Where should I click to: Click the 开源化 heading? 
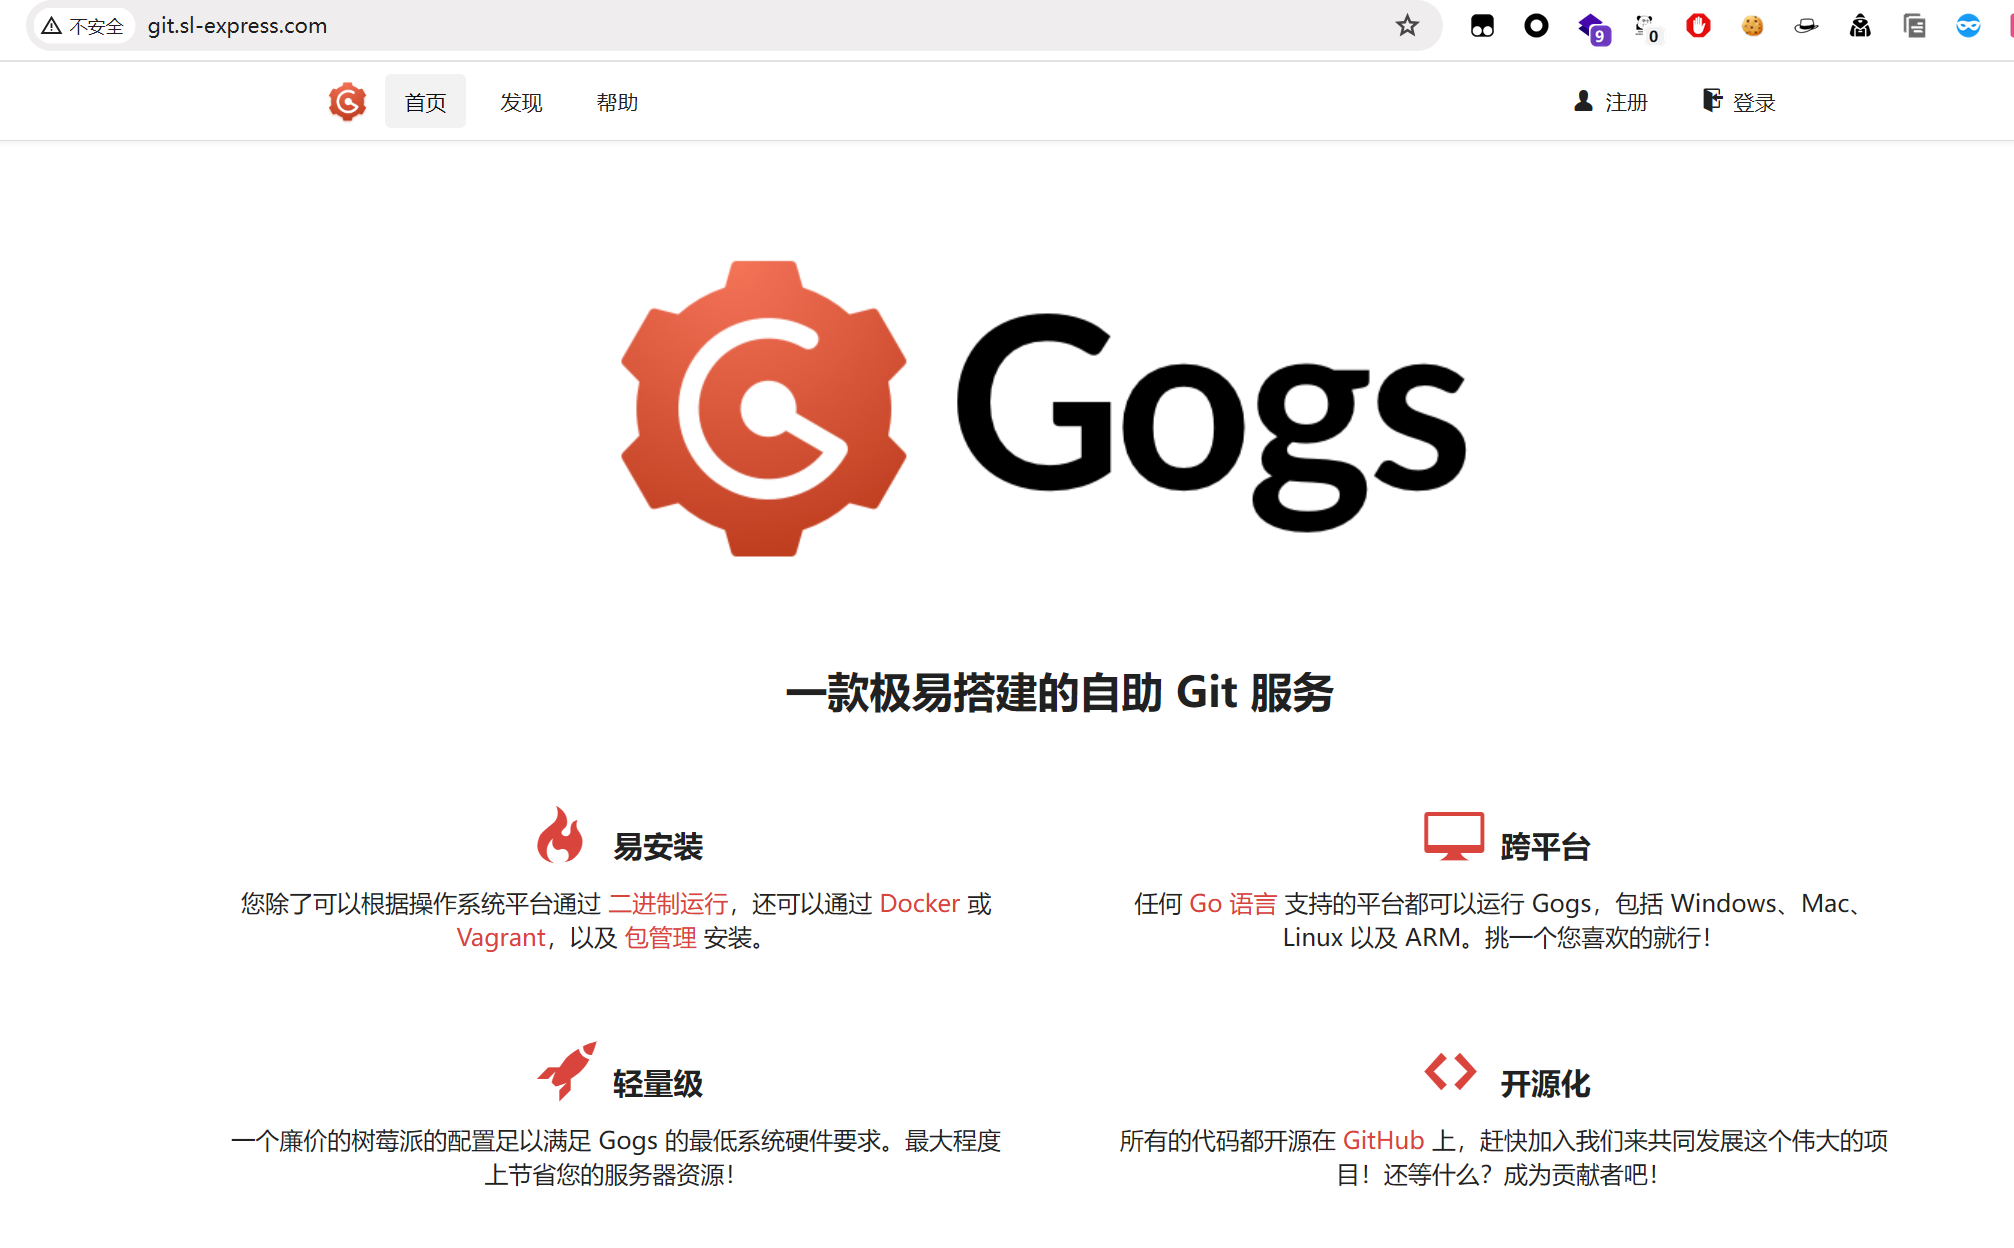tap(1546, 1084)
